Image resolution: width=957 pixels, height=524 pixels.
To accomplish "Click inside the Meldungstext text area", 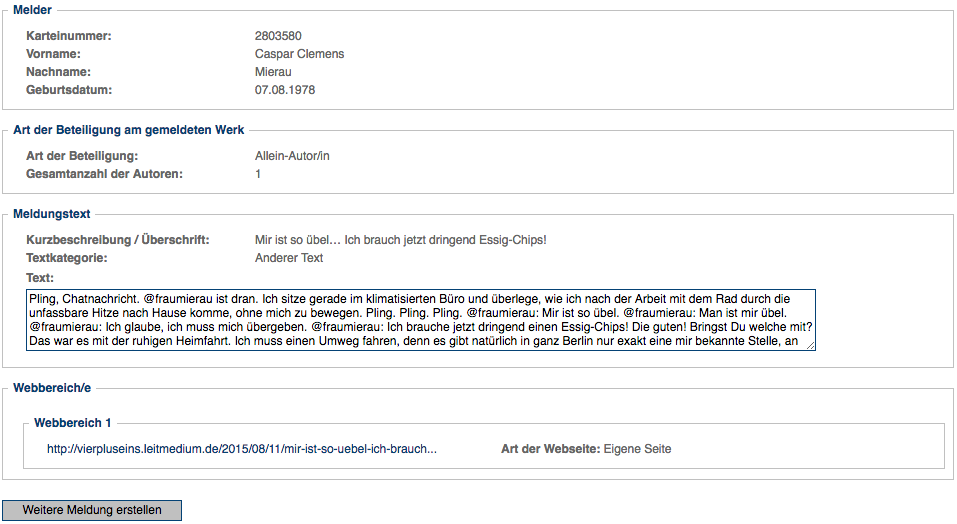I will tap(420, 320).
